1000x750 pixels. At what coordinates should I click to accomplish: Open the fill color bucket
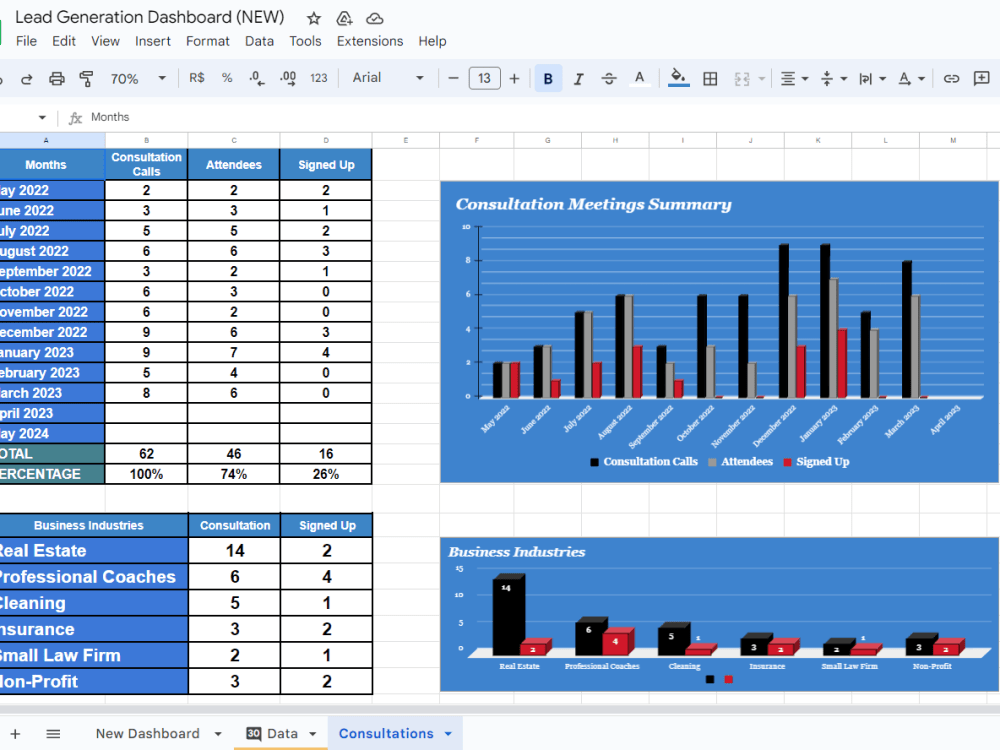coord(679,78)
